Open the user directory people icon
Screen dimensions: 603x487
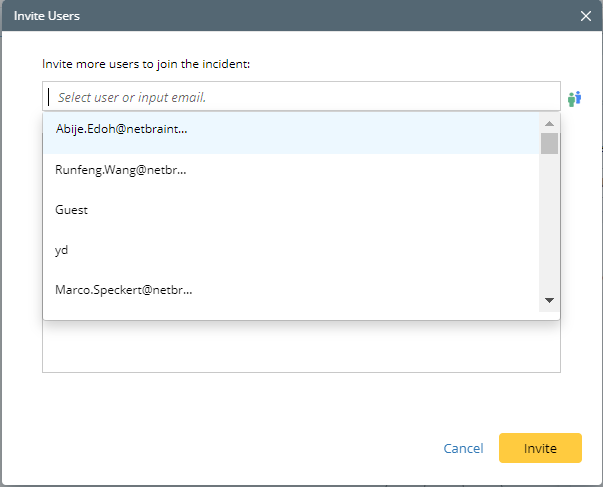click(x=574, y=98)
